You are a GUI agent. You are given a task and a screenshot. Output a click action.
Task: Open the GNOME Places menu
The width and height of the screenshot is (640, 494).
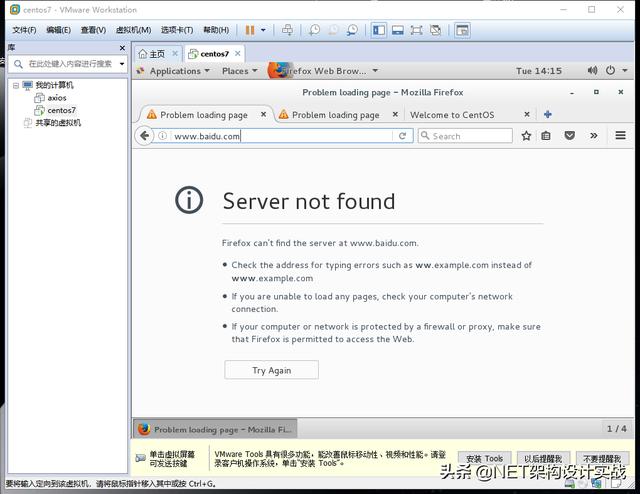click(240, 71)
